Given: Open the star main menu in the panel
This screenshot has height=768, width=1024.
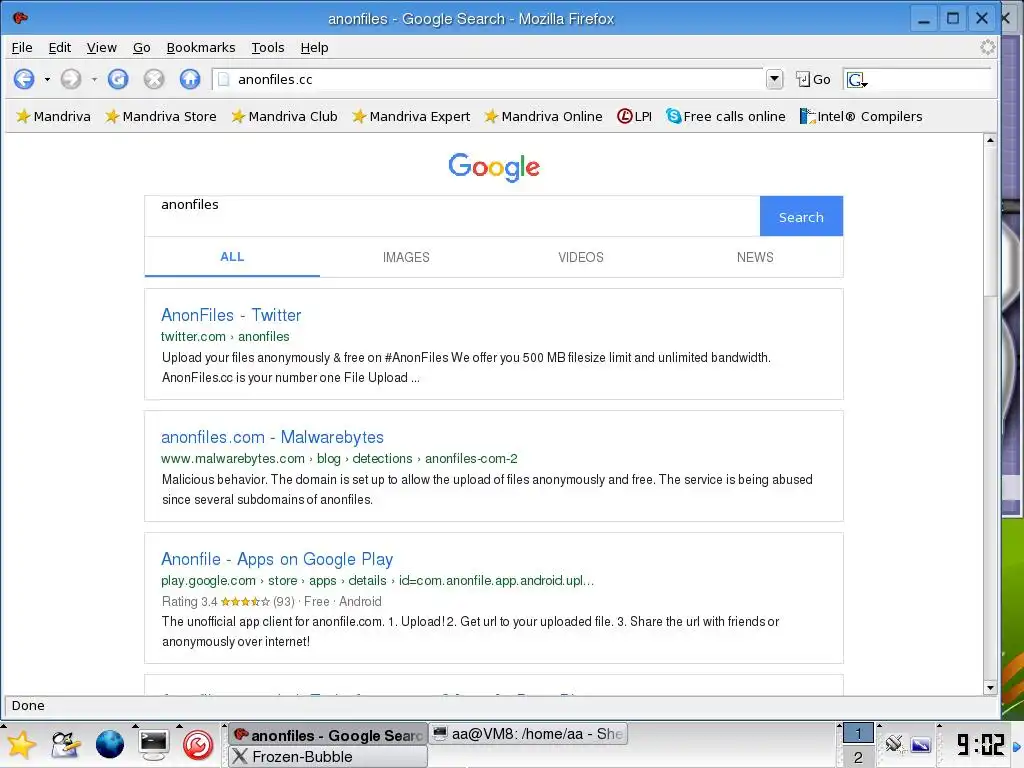Looking at the screenshot, I should pyautogui.click(x=21, y=744).
